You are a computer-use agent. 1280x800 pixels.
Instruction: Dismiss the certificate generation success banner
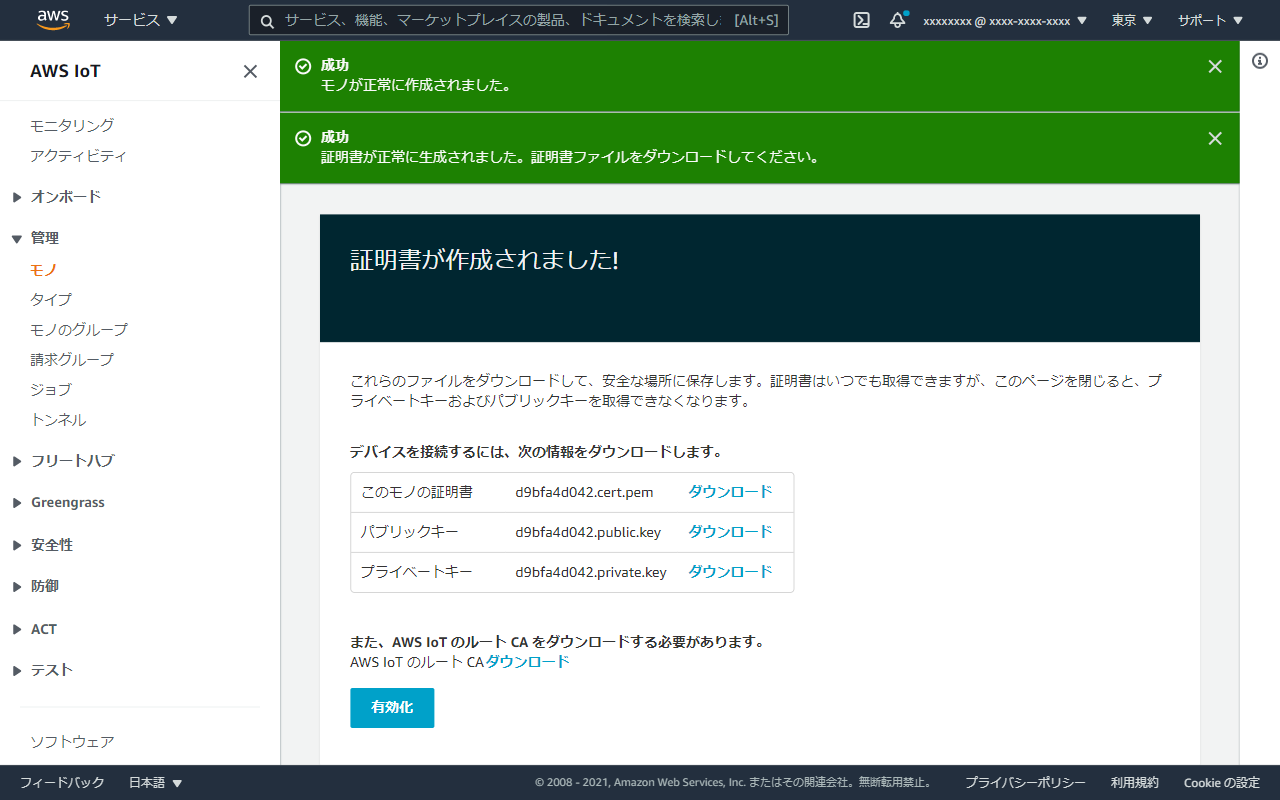1214,138
